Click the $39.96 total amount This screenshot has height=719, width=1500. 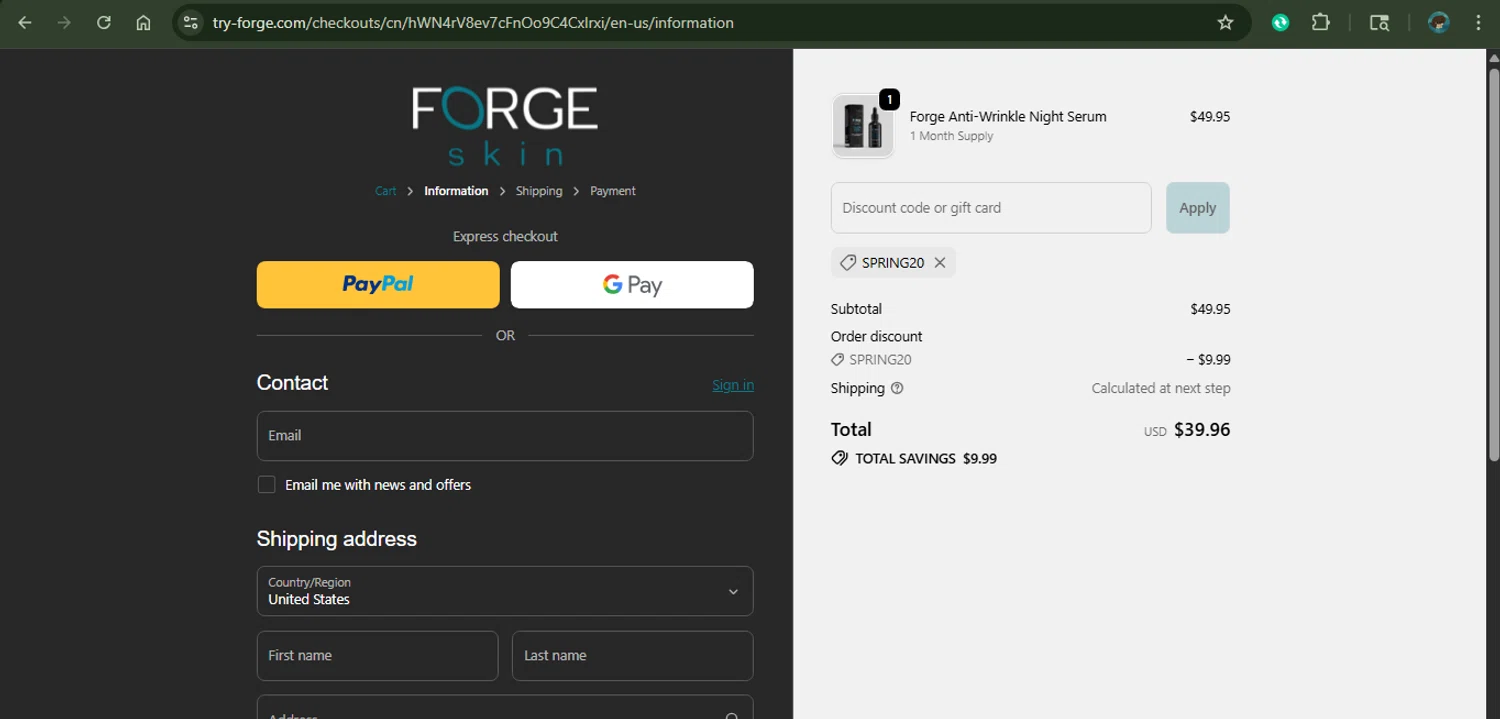(x=1202, y=430)
